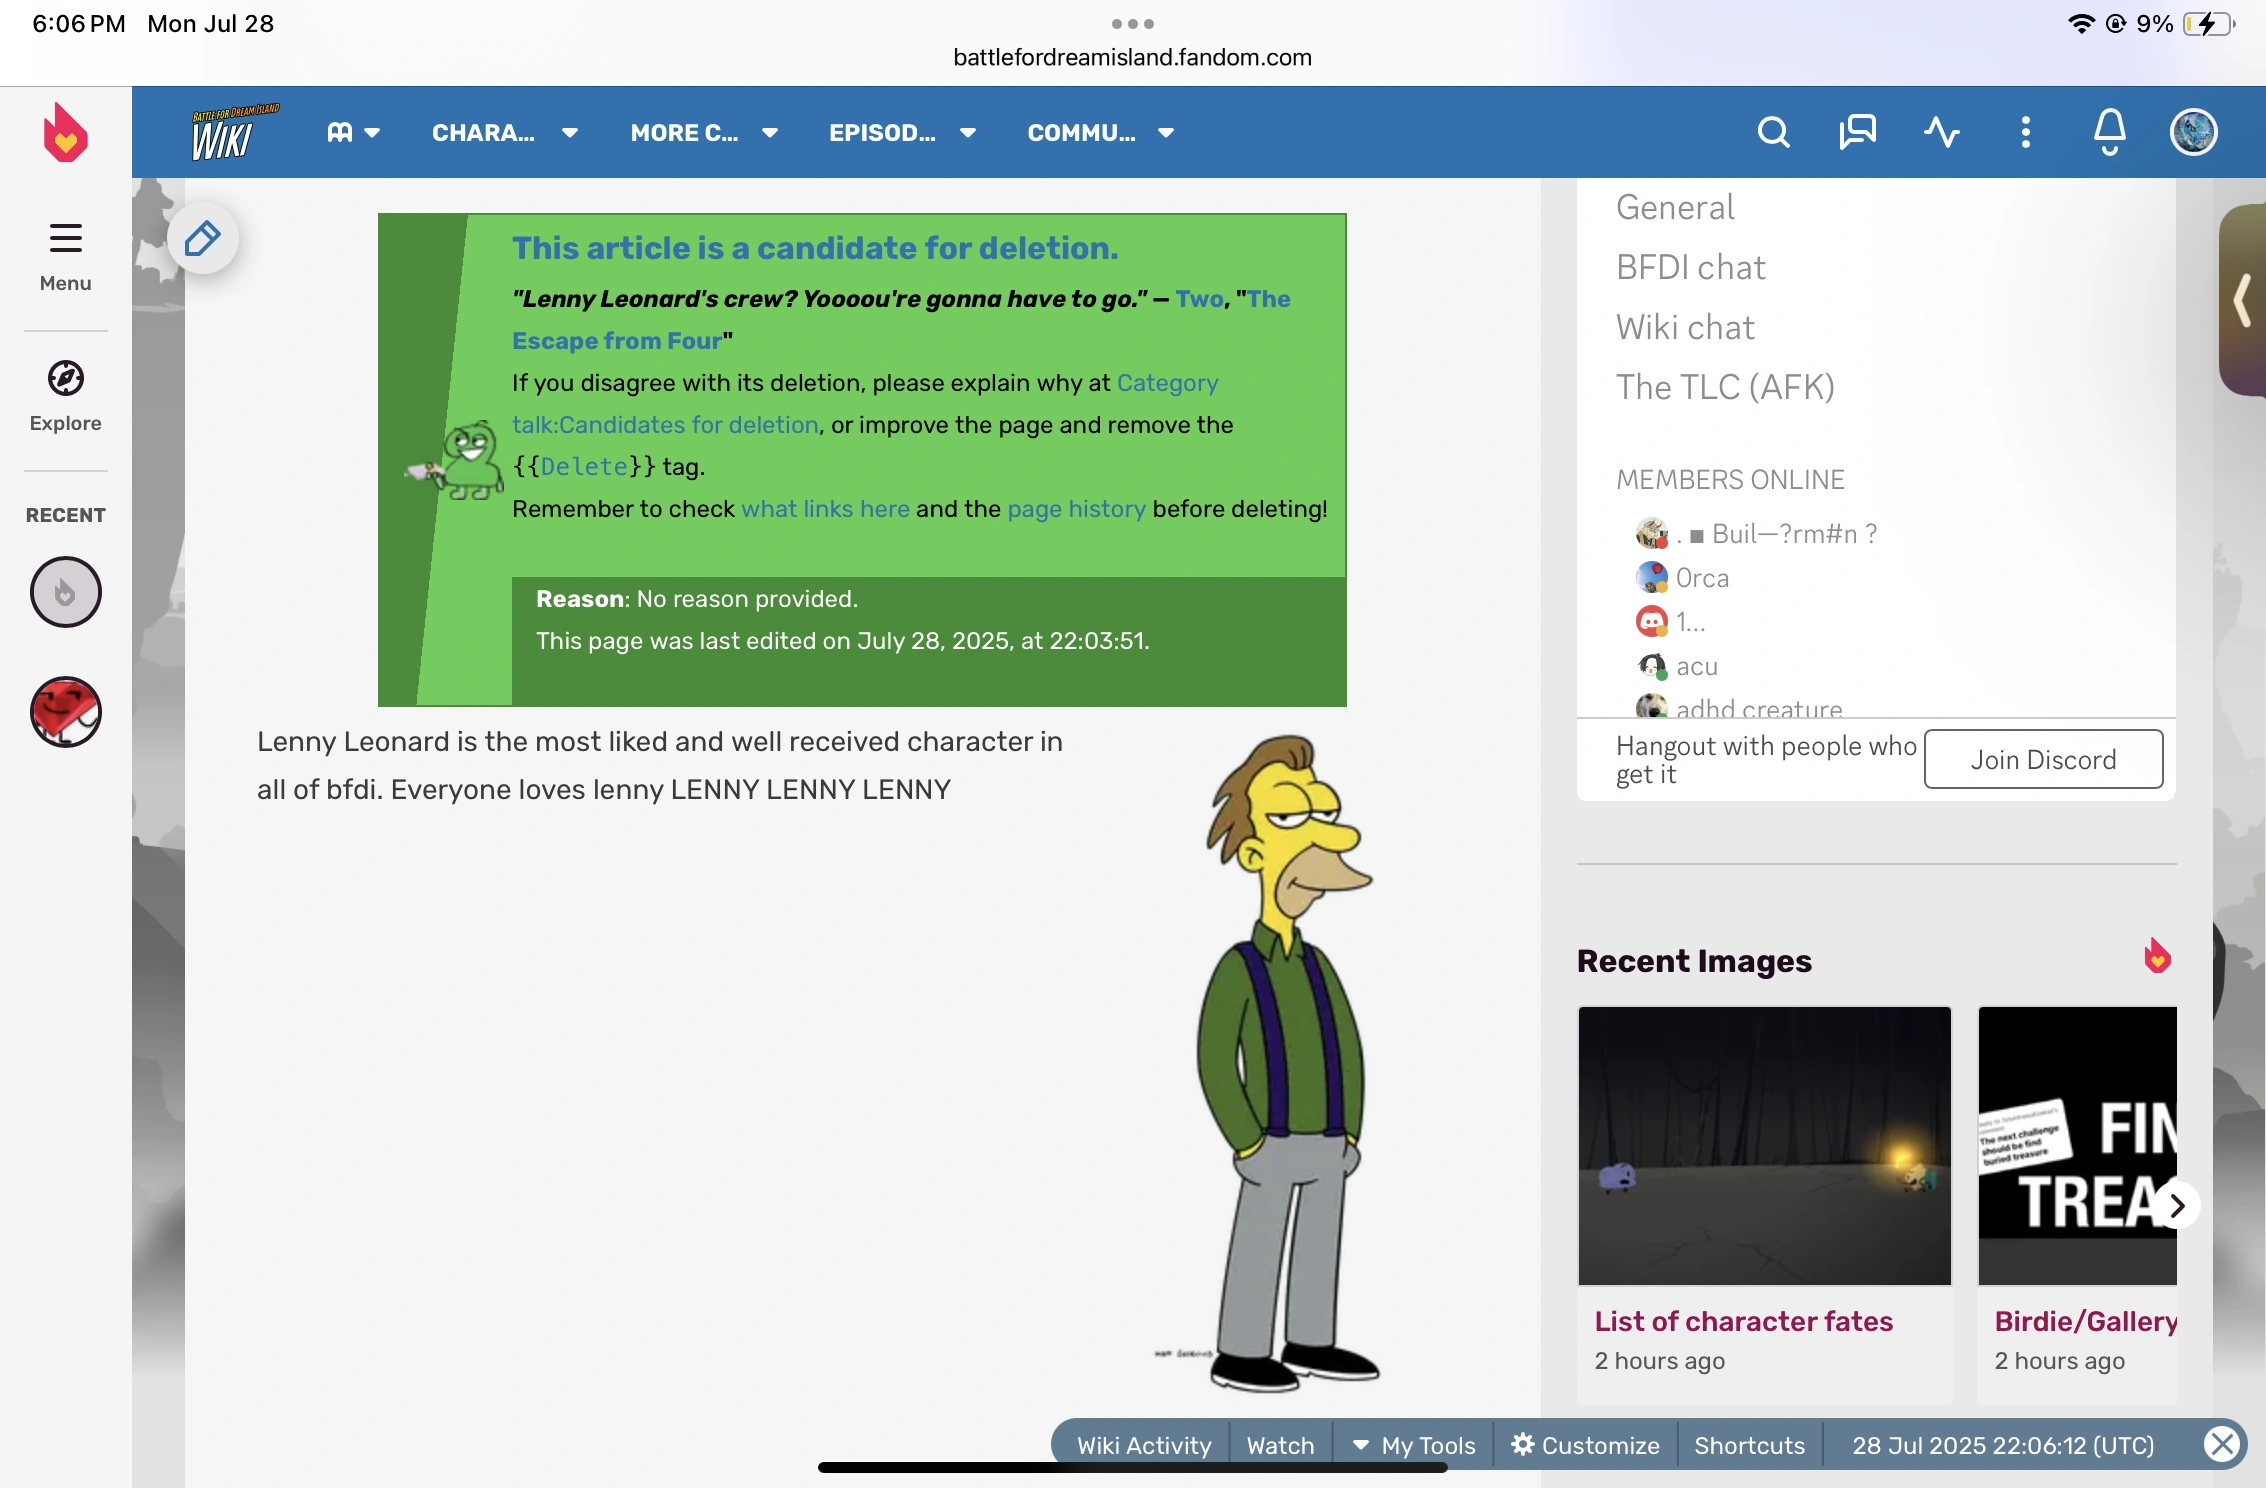Open the Discussions chat bubbles icon

coord(1857,132)
